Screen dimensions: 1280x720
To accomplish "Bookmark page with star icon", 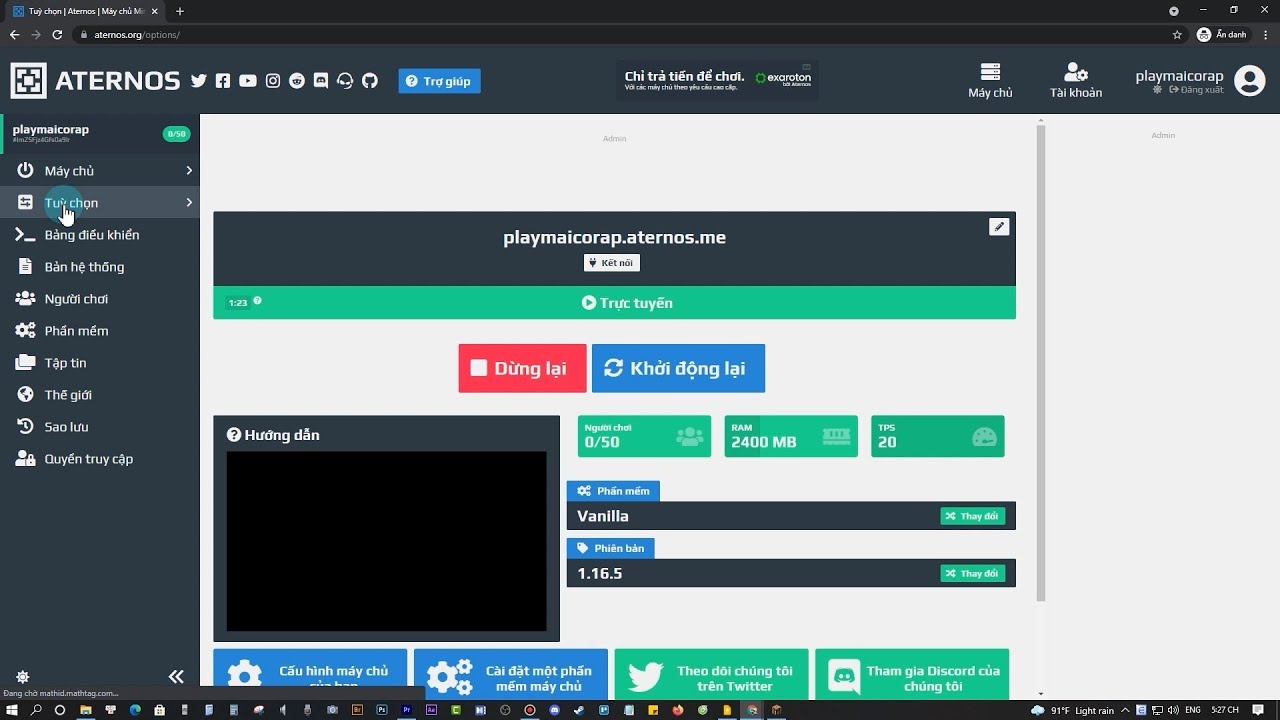I will tap(1177, 34).
